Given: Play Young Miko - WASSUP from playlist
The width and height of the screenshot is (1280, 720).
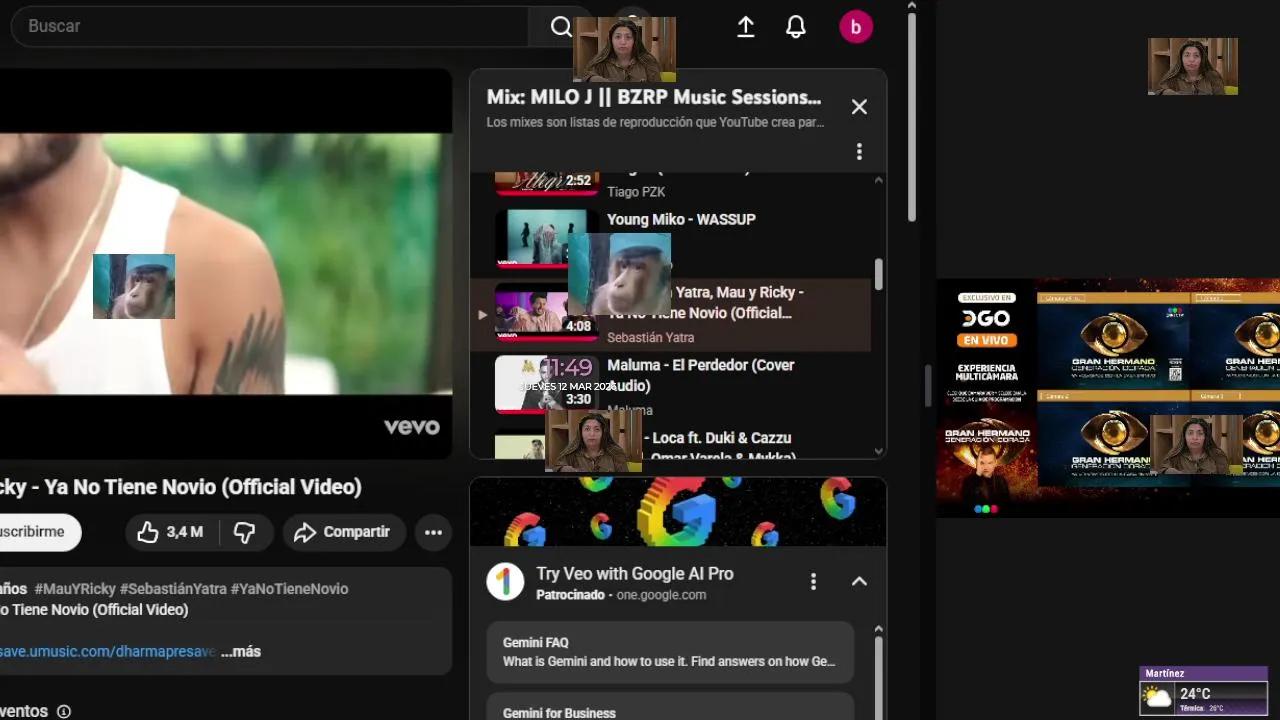Looking at the screenshot, I should 681,219.
